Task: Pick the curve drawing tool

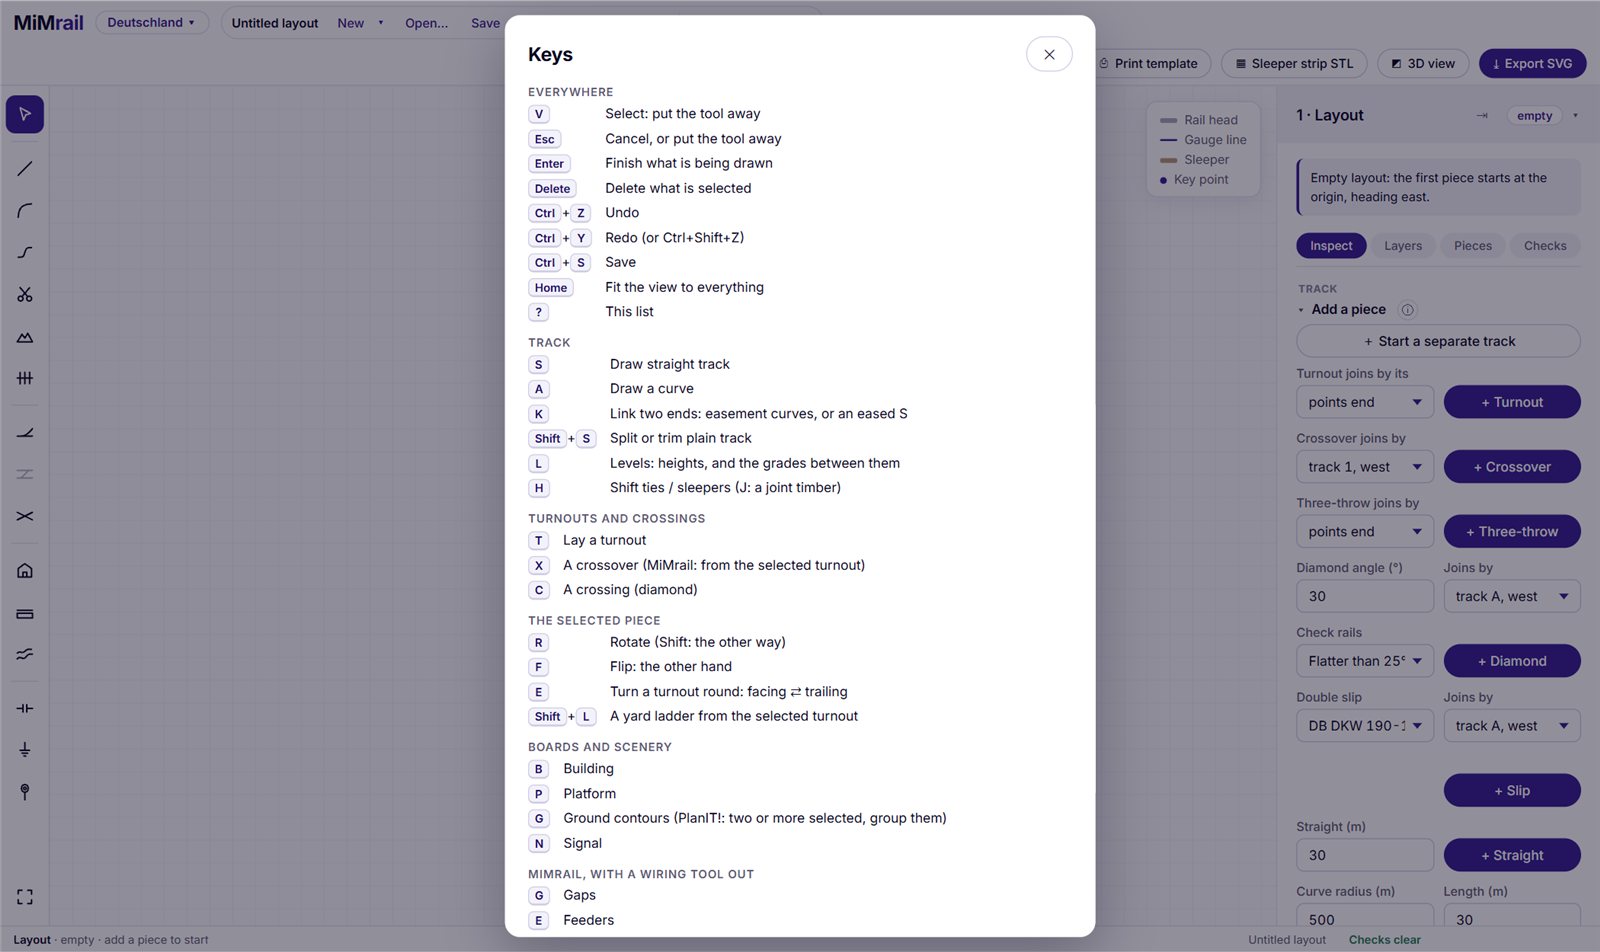Action: tap(25, 211)
